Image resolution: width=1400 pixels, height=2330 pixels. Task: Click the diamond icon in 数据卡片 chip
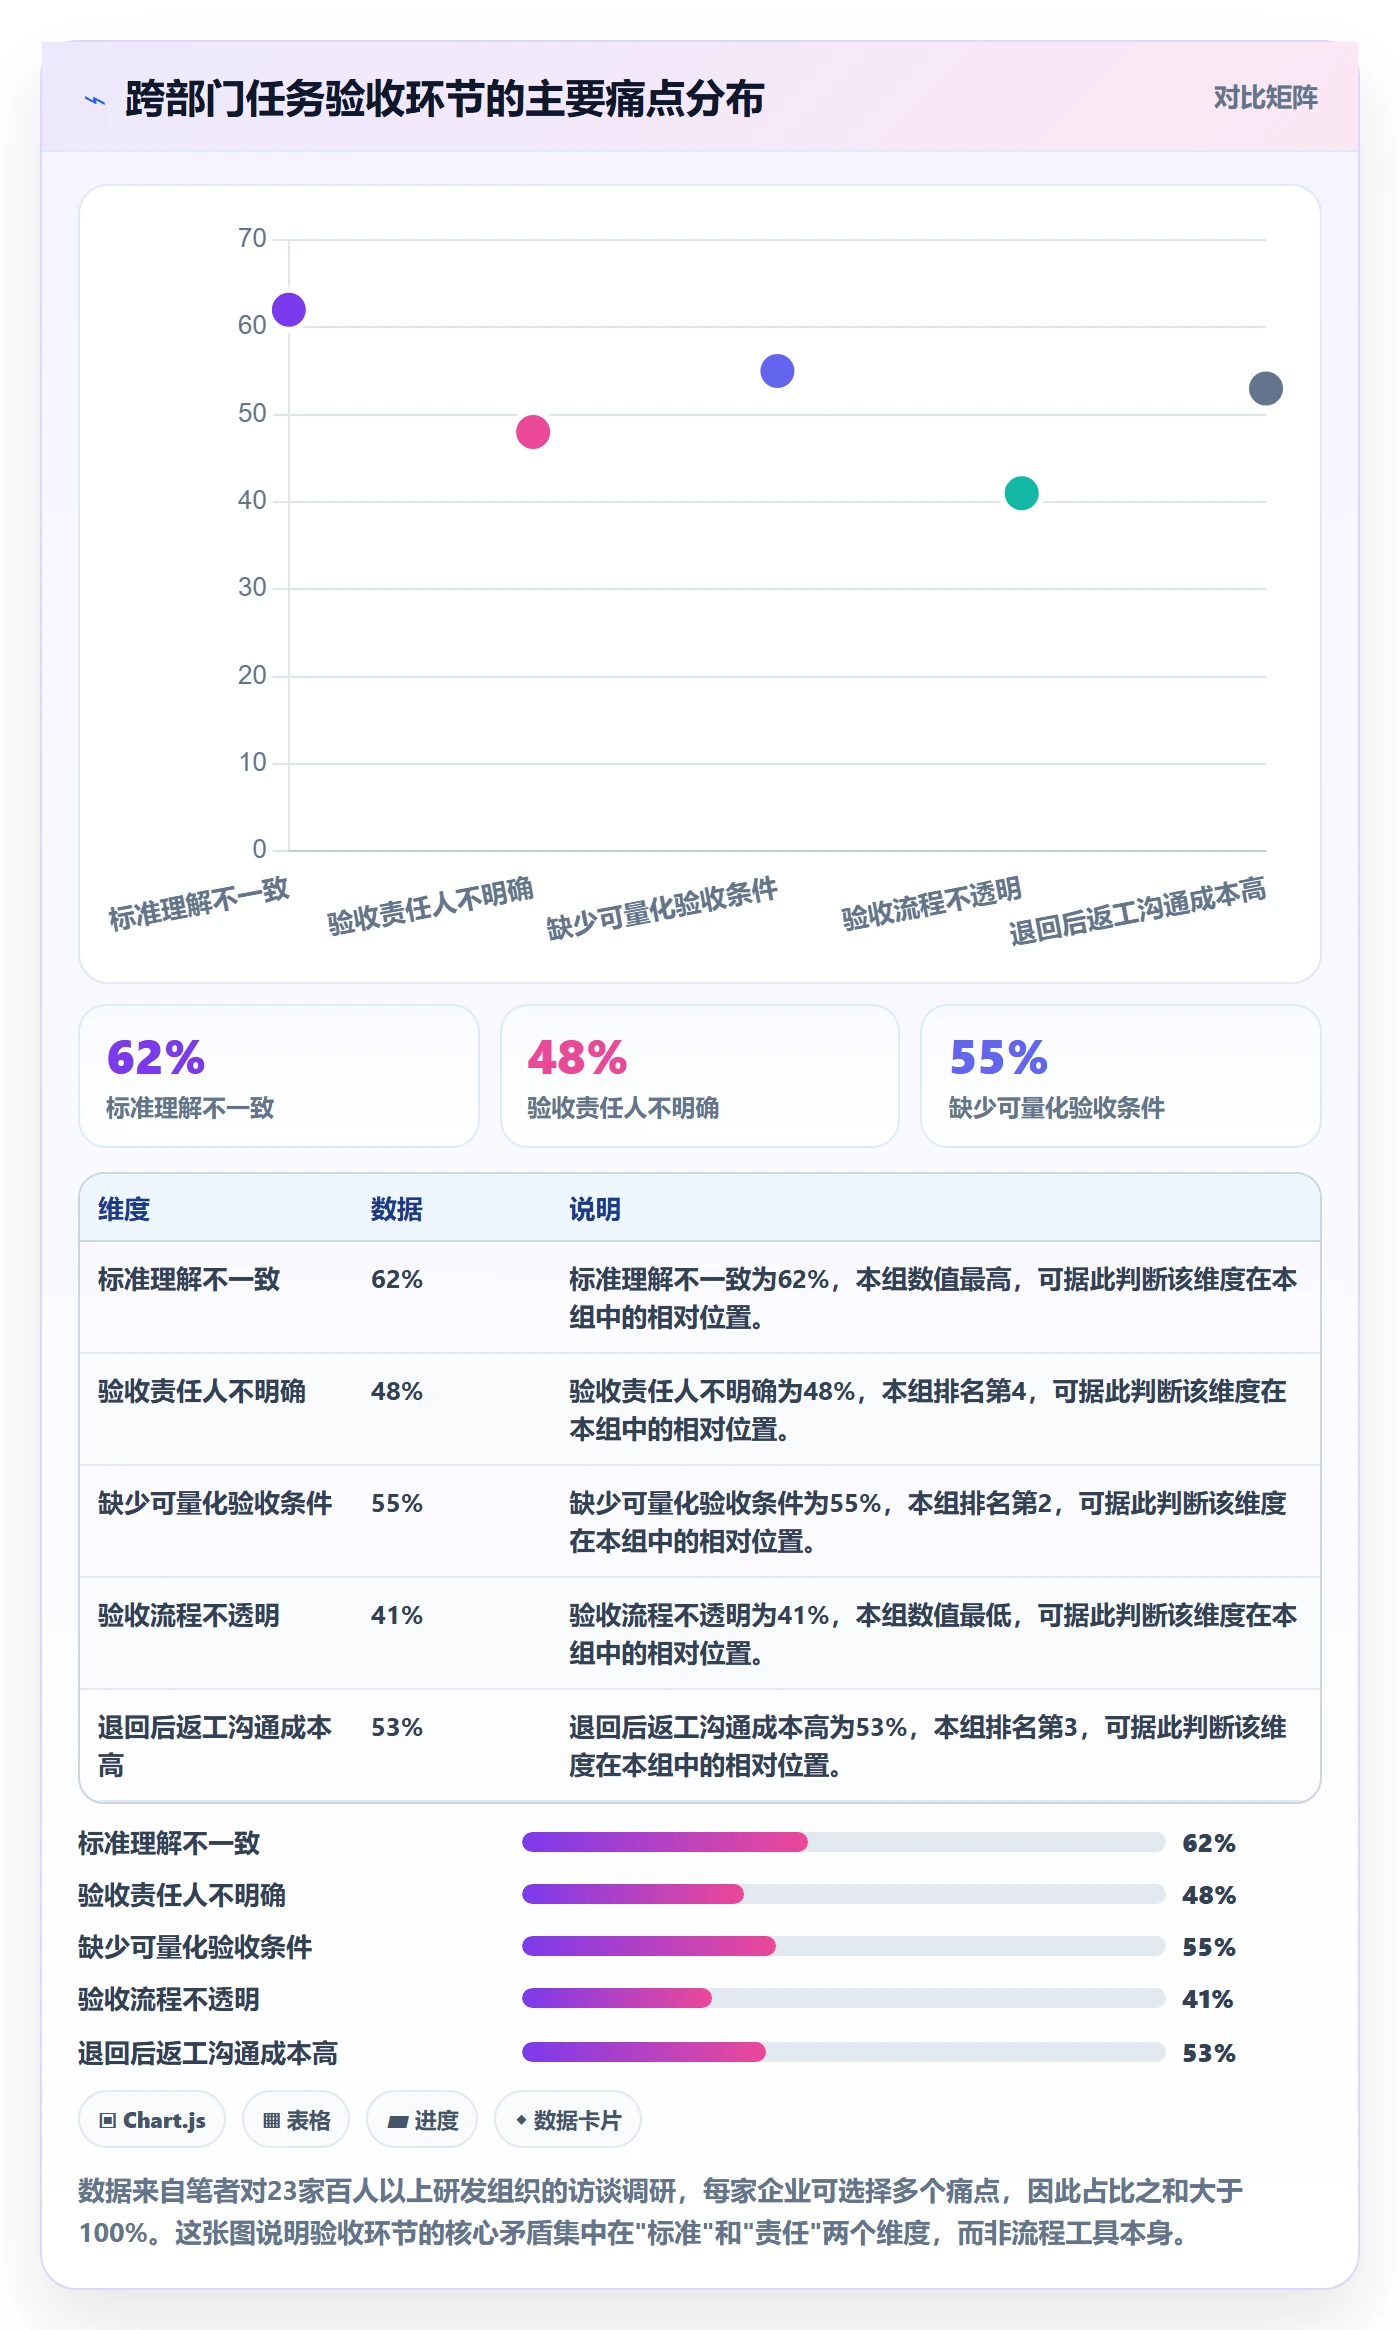point(521,2119)
